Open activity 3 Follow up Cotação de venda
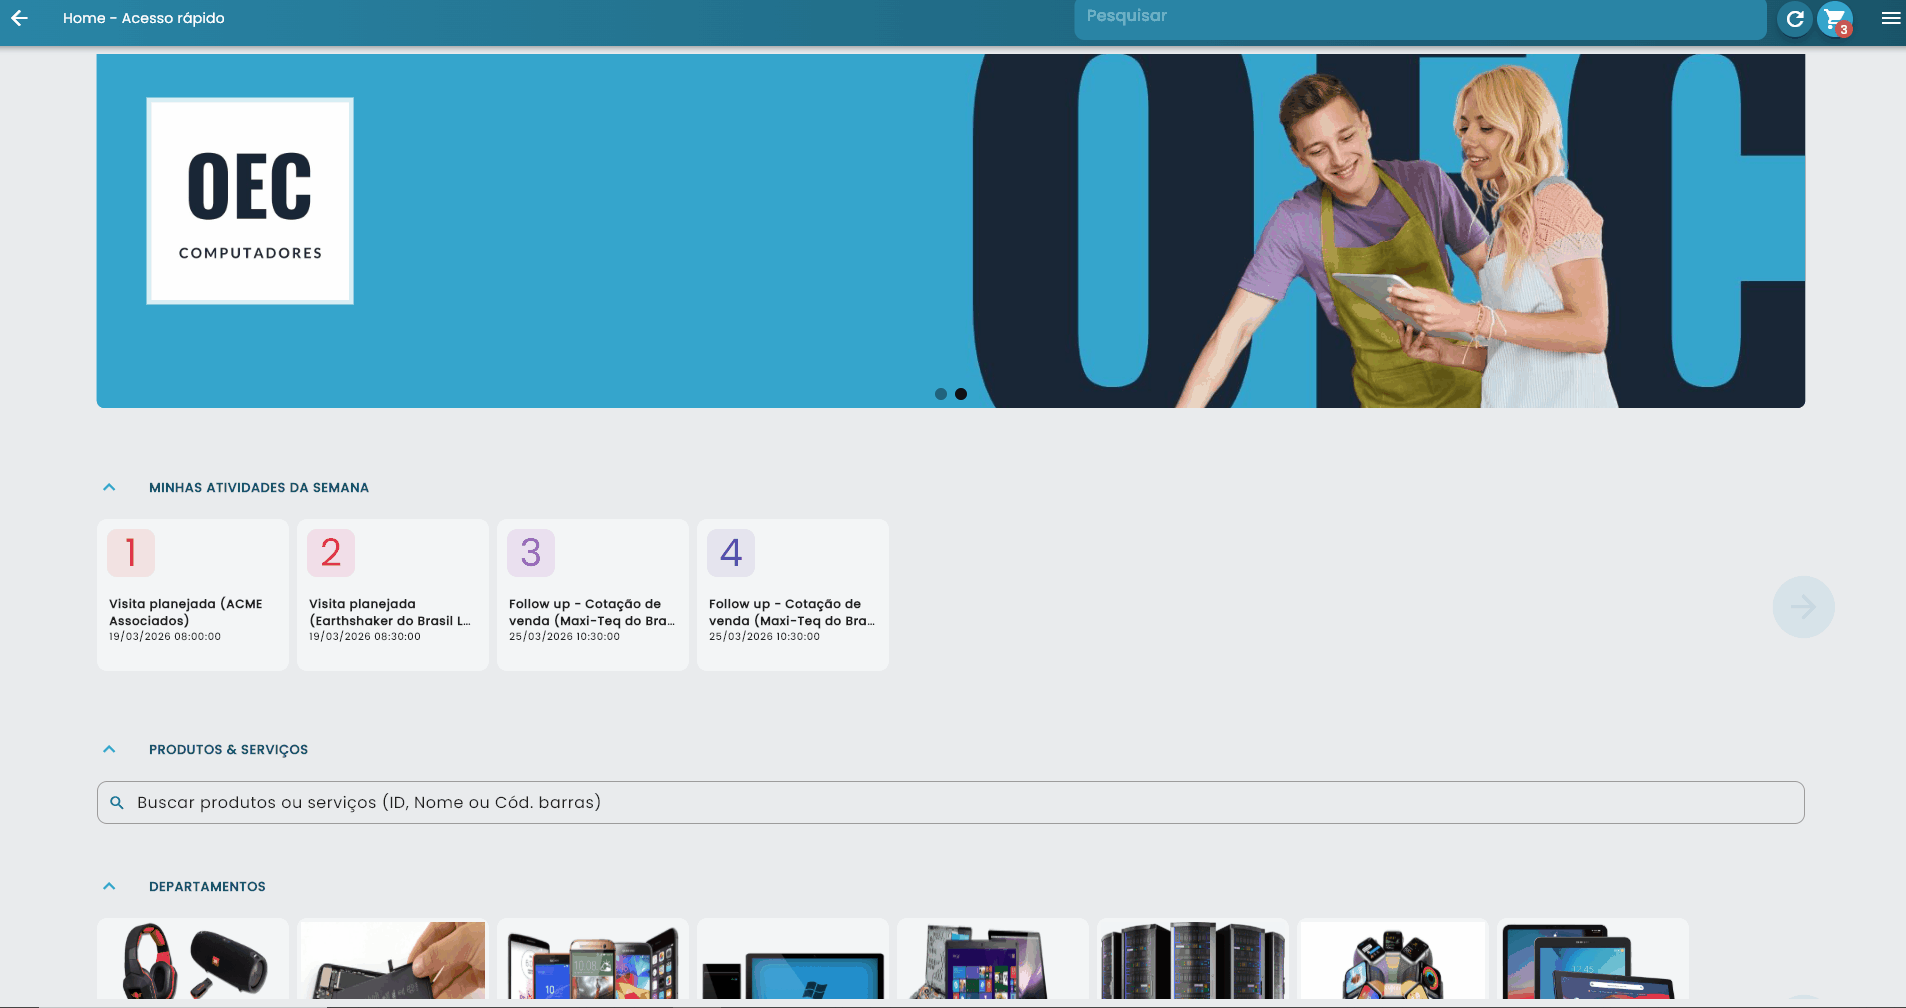 593,595
